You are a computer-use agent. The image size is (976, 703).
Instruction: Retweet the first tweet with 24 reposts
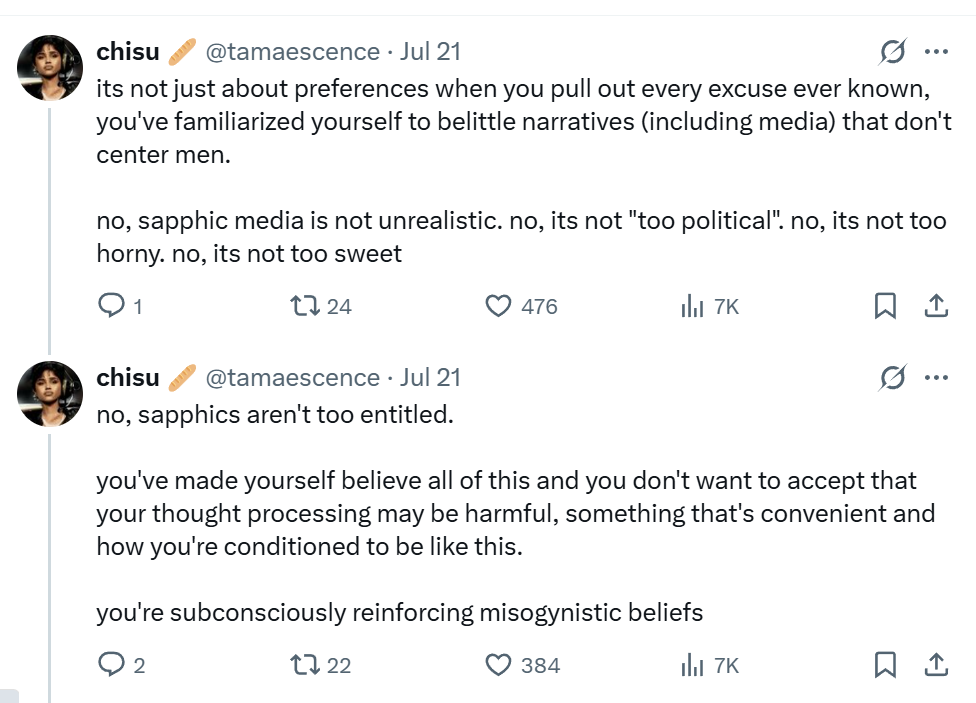tap(301, 306)
